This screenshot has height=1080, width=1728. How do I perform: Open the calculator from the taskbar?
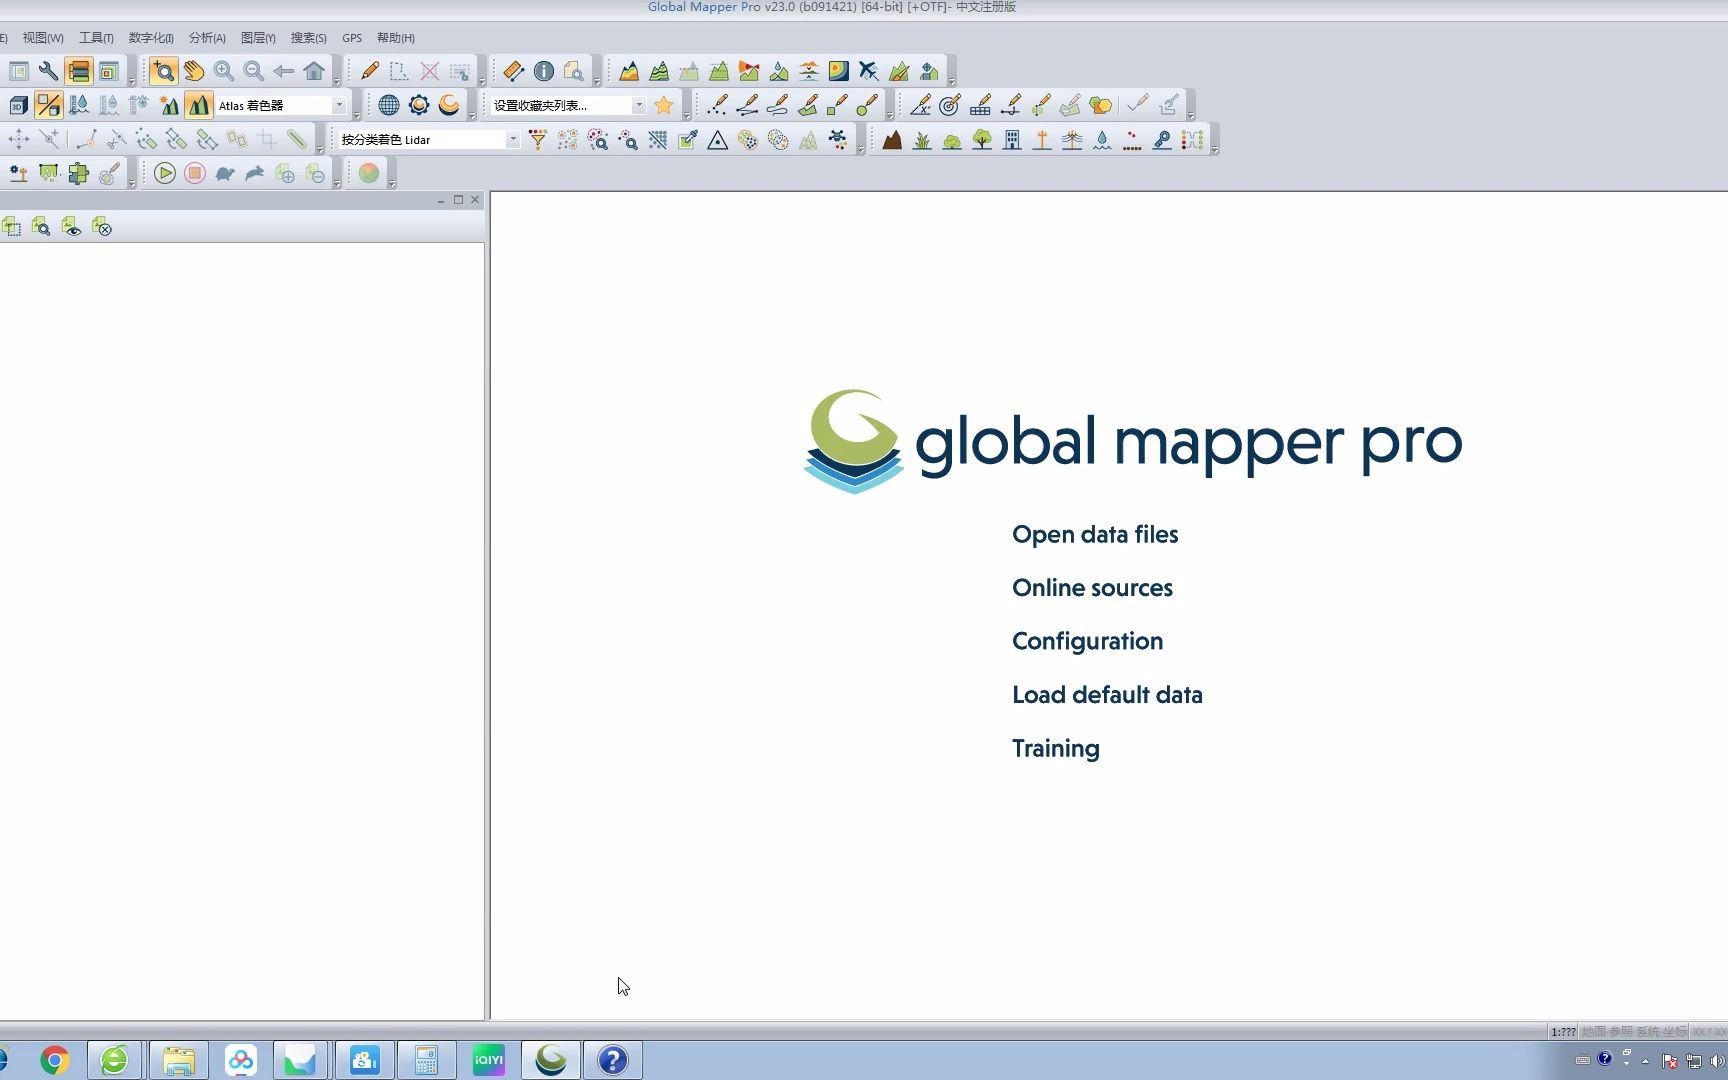coord(427,1060)
